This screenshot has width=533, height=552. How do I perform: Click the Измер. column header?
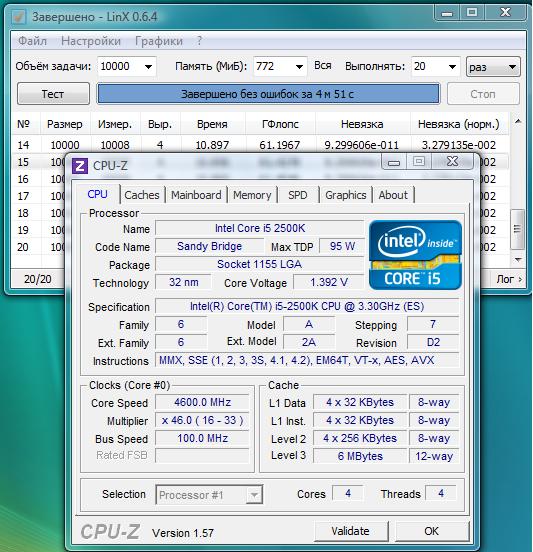click(115, 124)
